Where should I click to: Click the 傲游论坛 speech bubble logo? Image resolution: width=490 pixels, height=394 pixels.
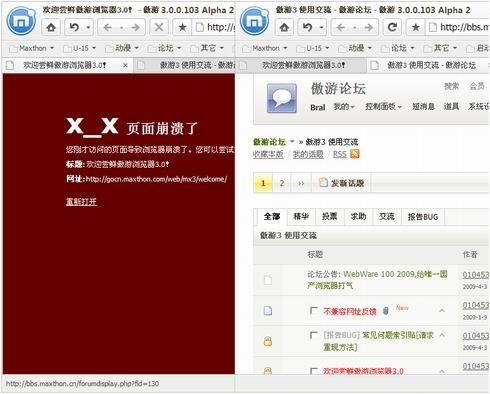(282, 98)
